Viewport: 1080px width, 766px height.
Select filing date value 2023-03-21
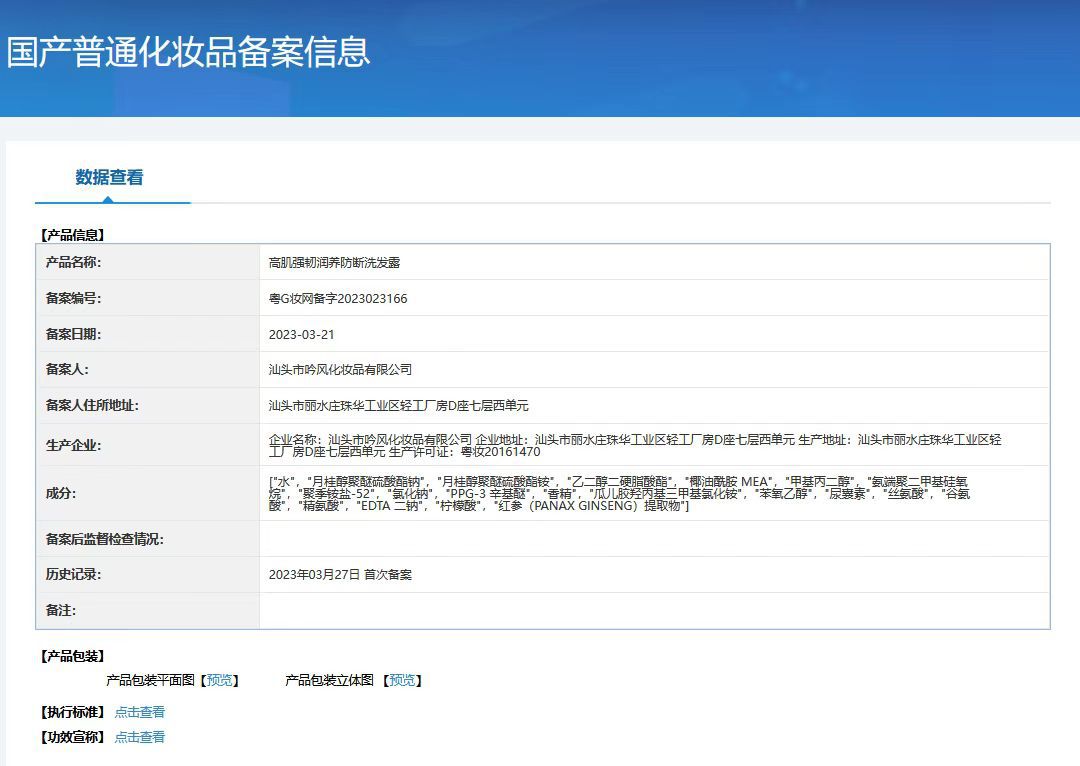pyautogui.click(x=301, y=335)
